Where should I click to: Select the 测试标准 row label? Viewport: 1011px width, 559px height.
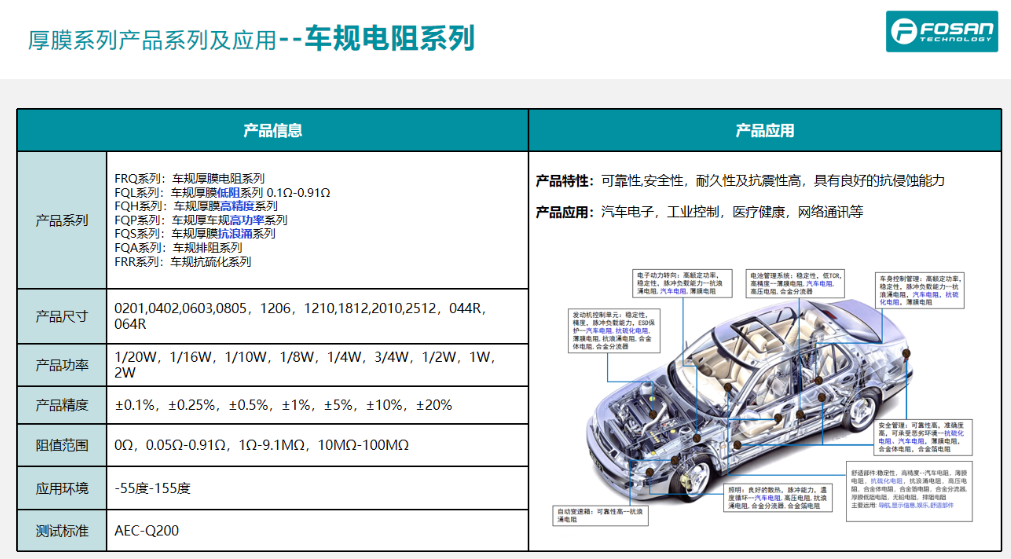(61, 530)
